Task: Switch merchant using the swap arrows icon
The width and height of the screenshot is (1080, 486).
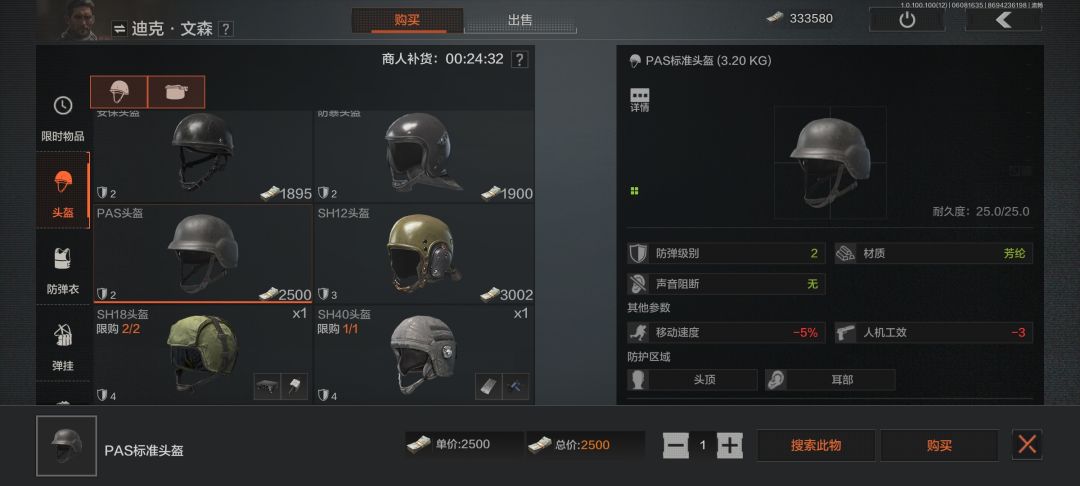Action: pyautogui.click(x=120, y=29)
